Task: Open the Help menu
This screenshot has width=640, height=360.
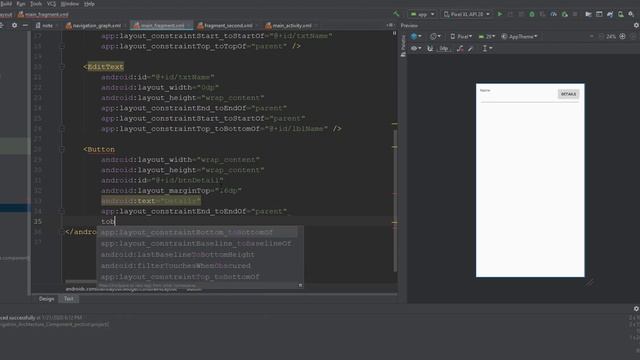Action: tap(89, 4)
